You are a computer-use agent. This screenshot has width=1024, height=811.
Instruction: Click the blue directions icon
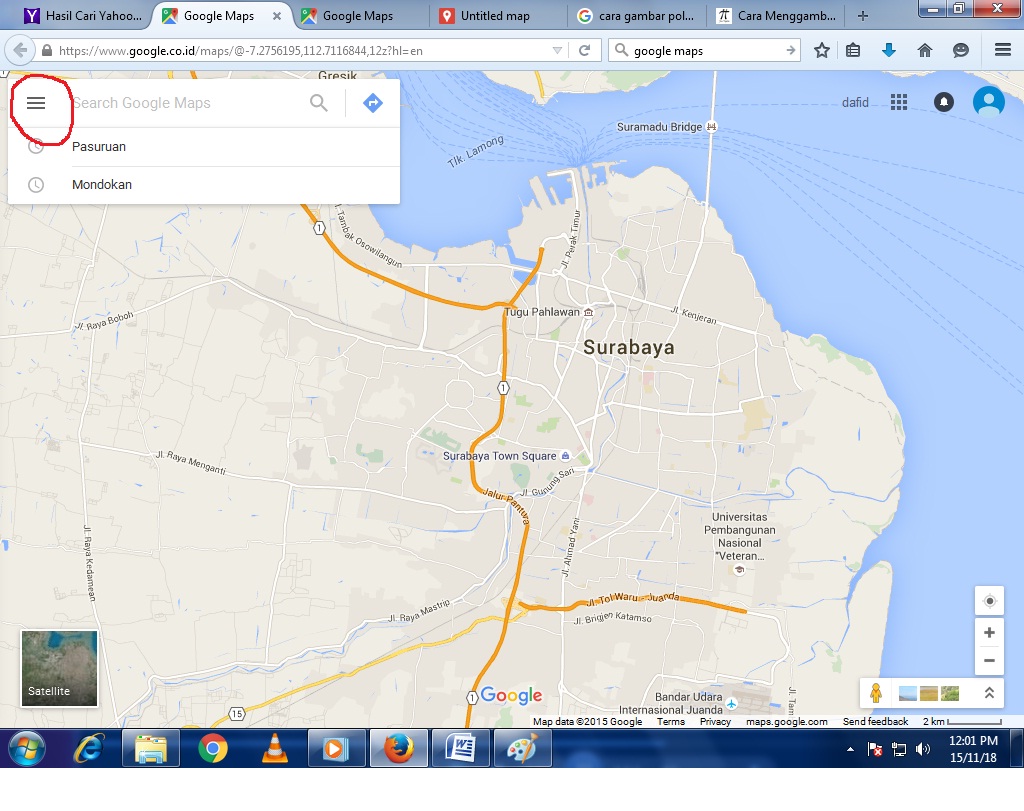(372, 102)
